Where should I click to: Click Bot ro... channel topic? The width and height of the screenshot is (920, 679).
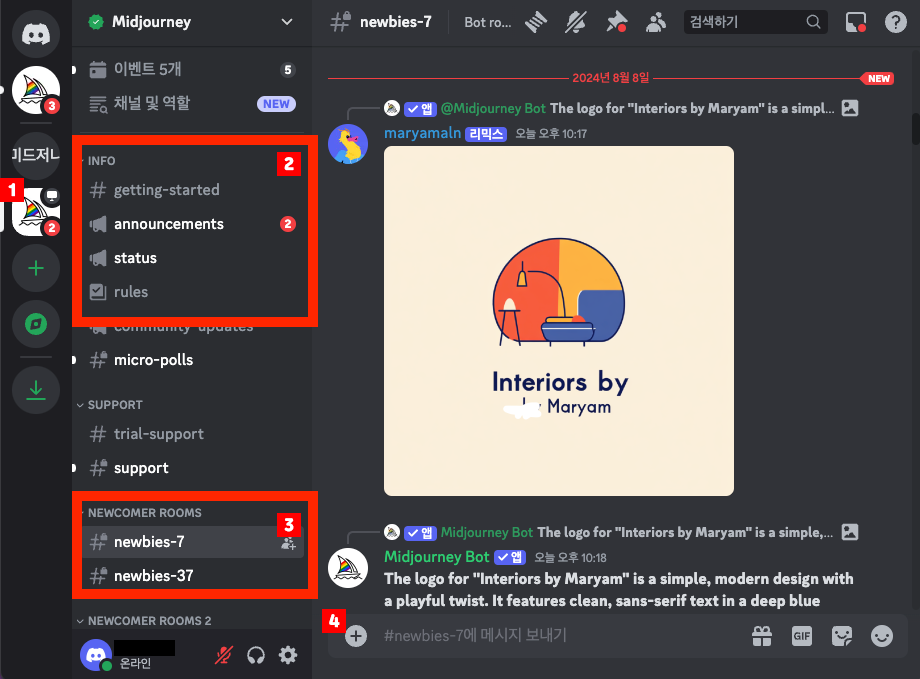(488, 22)
